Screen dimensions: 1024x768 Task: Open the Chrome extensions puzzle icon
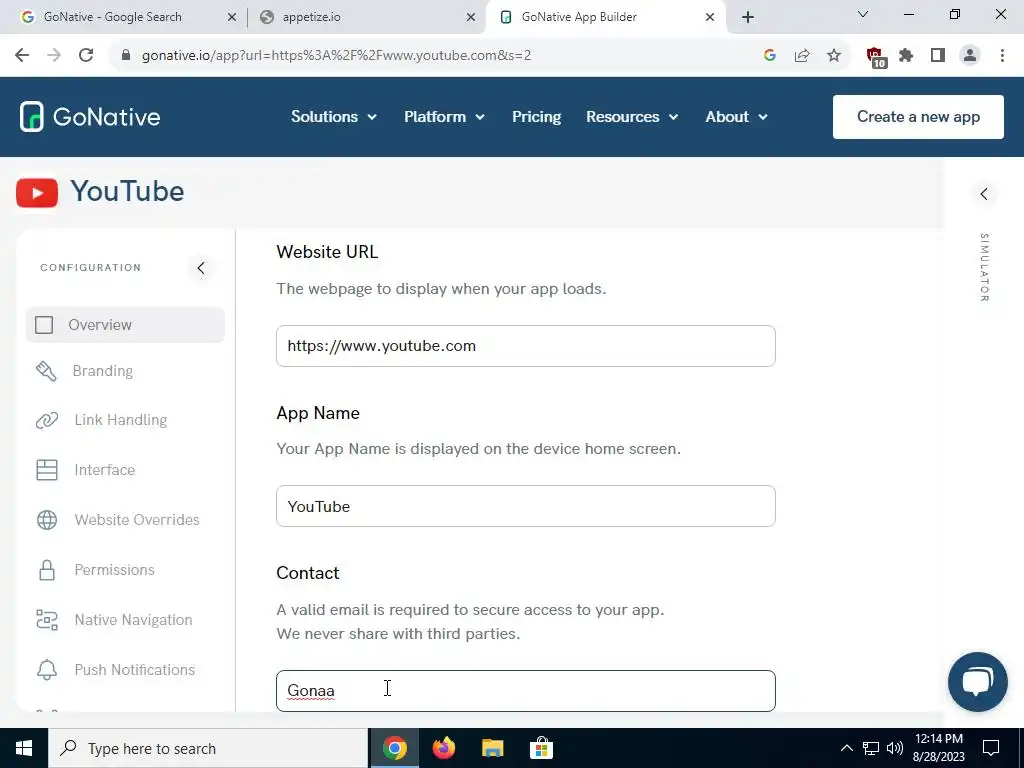(x=906, y=56)
